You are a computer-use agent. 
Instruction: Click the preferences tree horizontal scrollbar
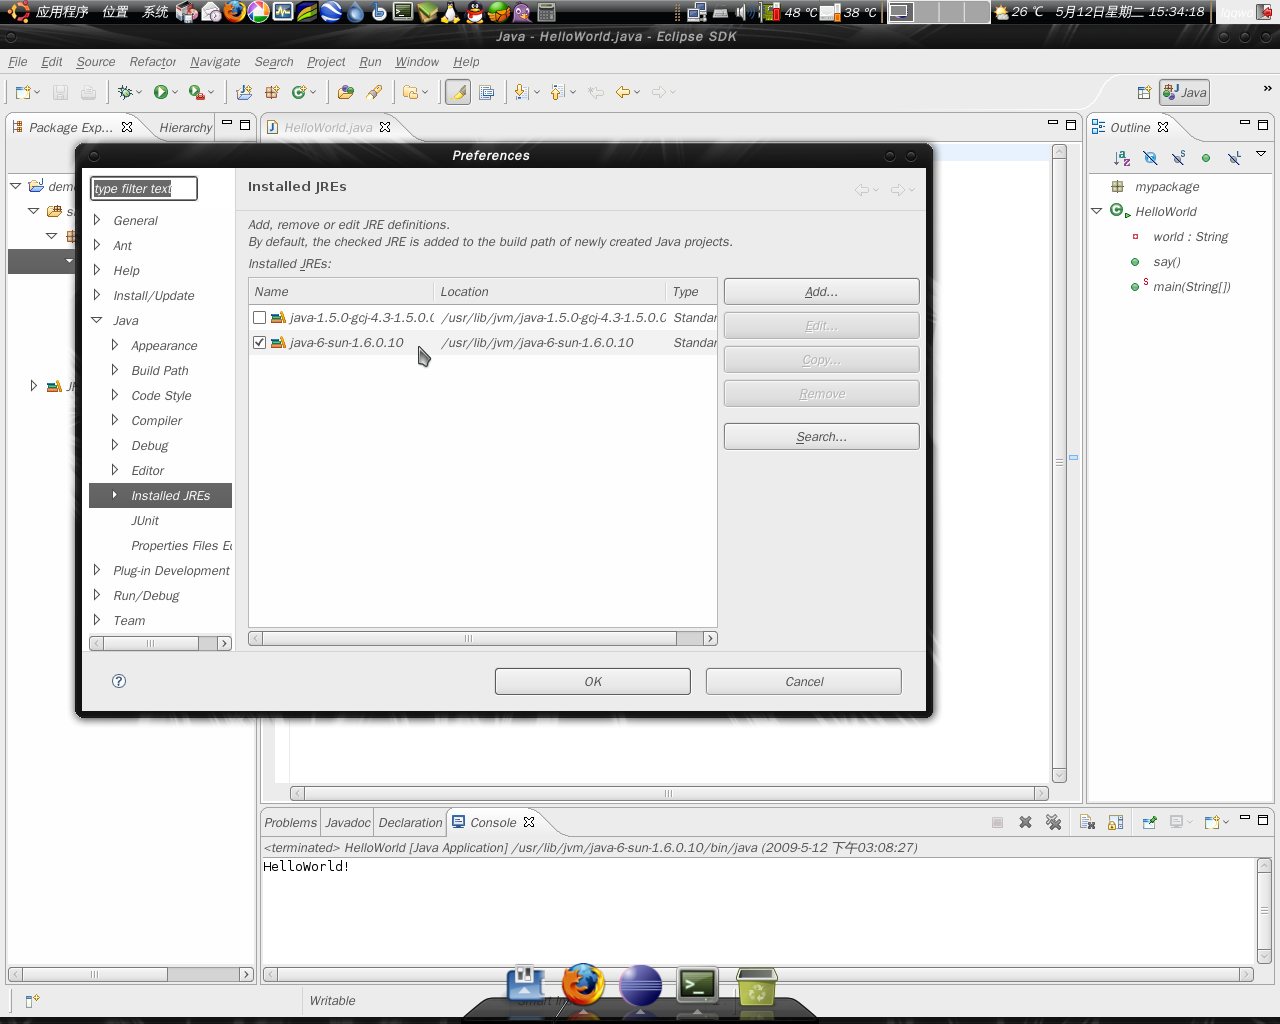click(x=160, y=644)
